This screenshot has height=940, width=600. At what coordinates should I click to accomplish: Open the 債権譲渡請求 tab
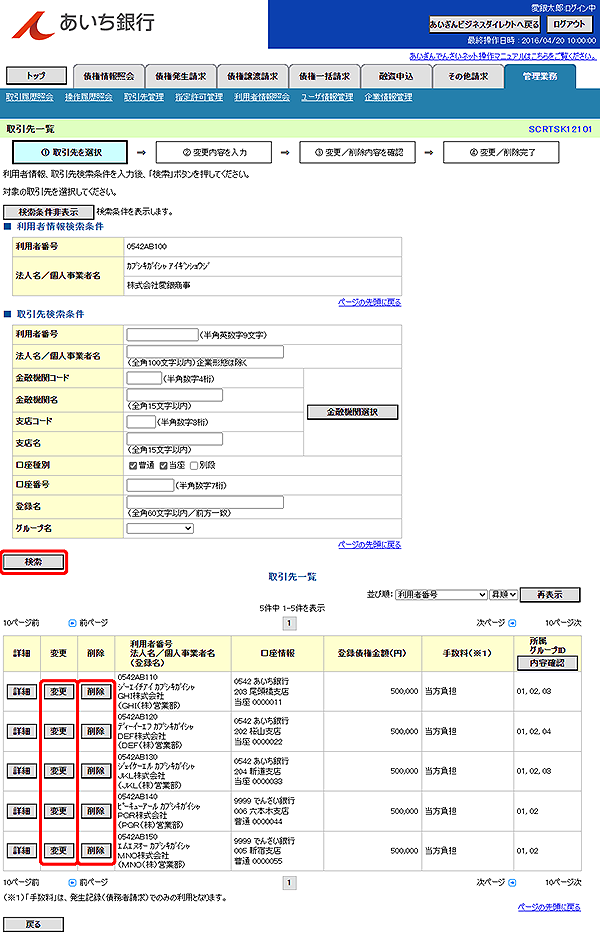[x=252, y=76]
